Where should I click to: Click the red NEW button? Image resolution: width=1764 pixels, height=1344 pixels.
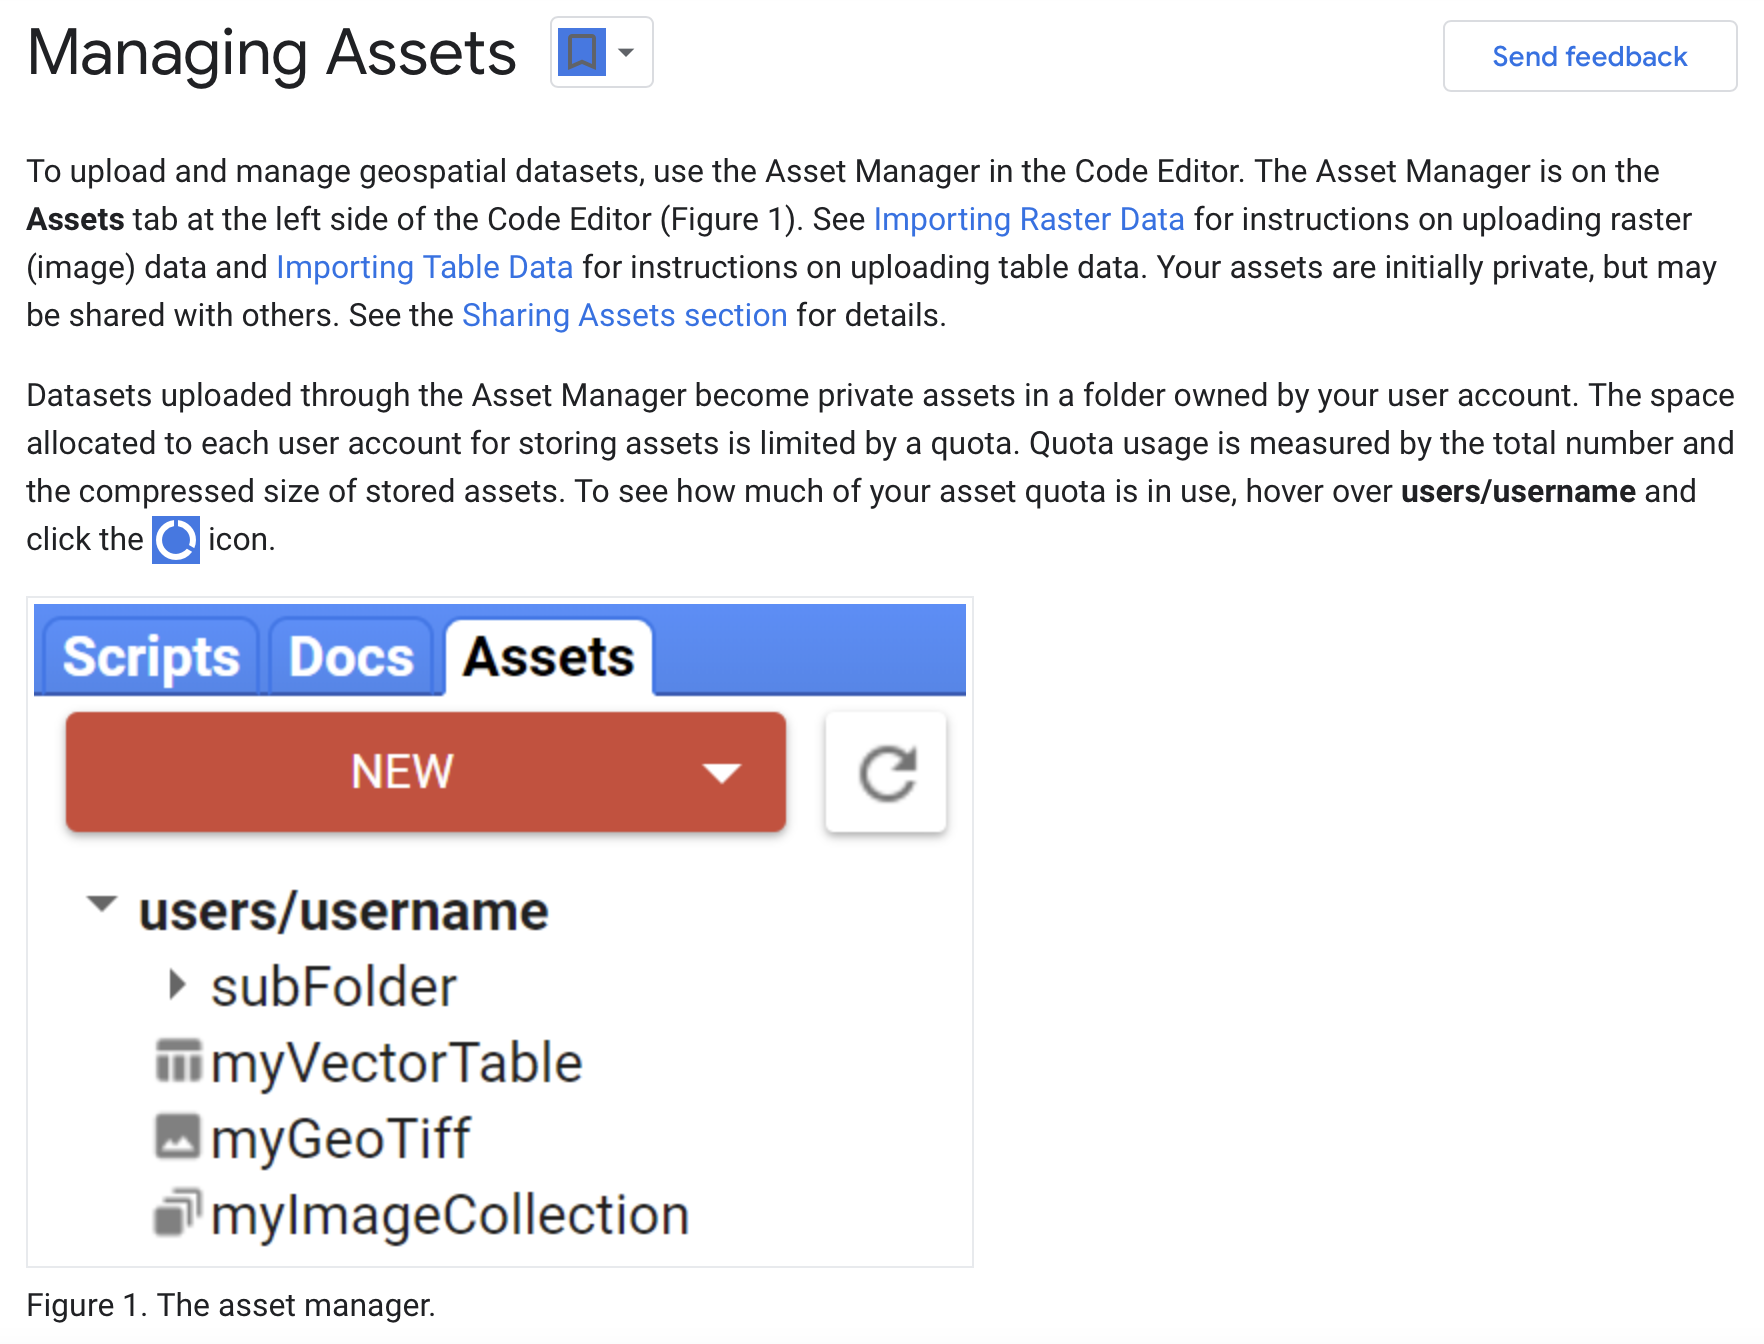coord(402,772)
